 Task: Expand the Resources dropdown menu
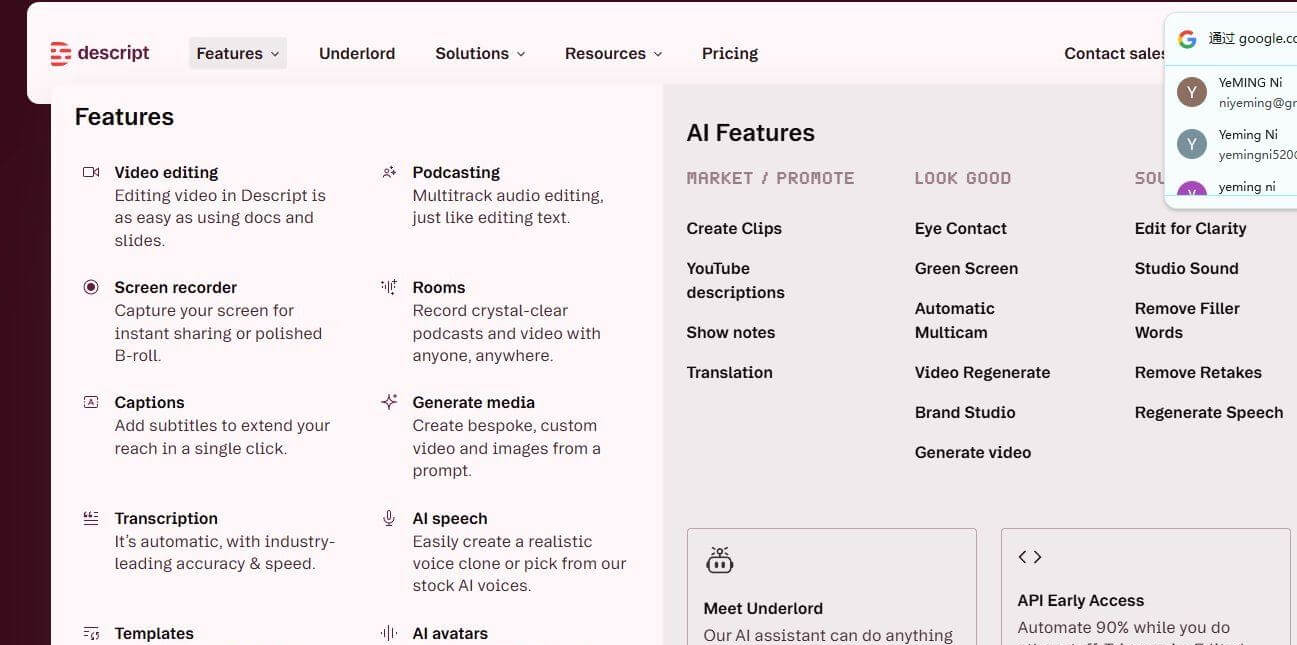coord(613,53)
